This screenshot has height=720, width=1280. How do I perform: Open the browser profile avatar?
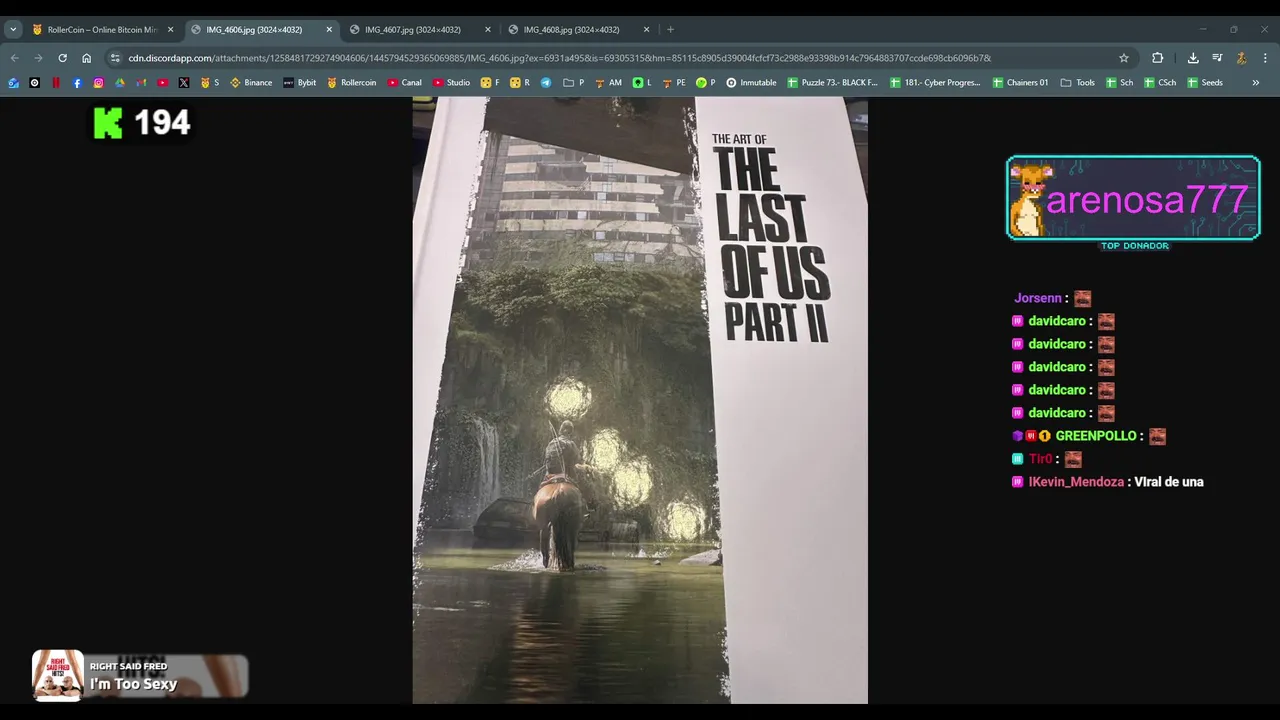point(1241,58)
